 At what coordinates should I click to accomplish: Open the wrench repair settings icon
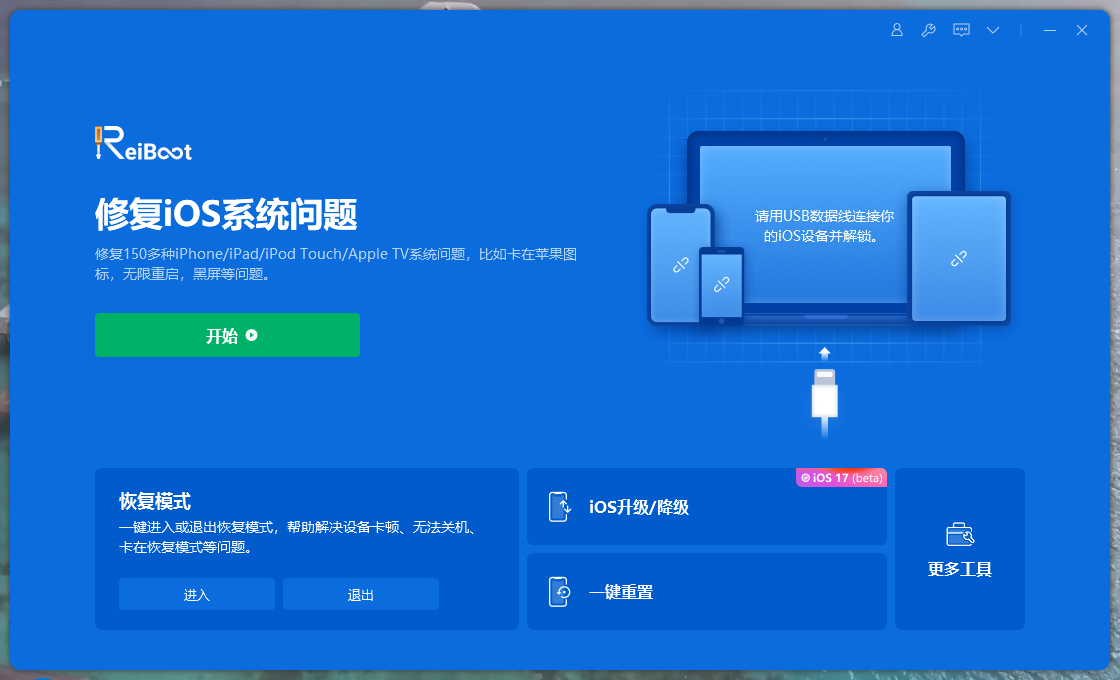click(x=929, y=30)
